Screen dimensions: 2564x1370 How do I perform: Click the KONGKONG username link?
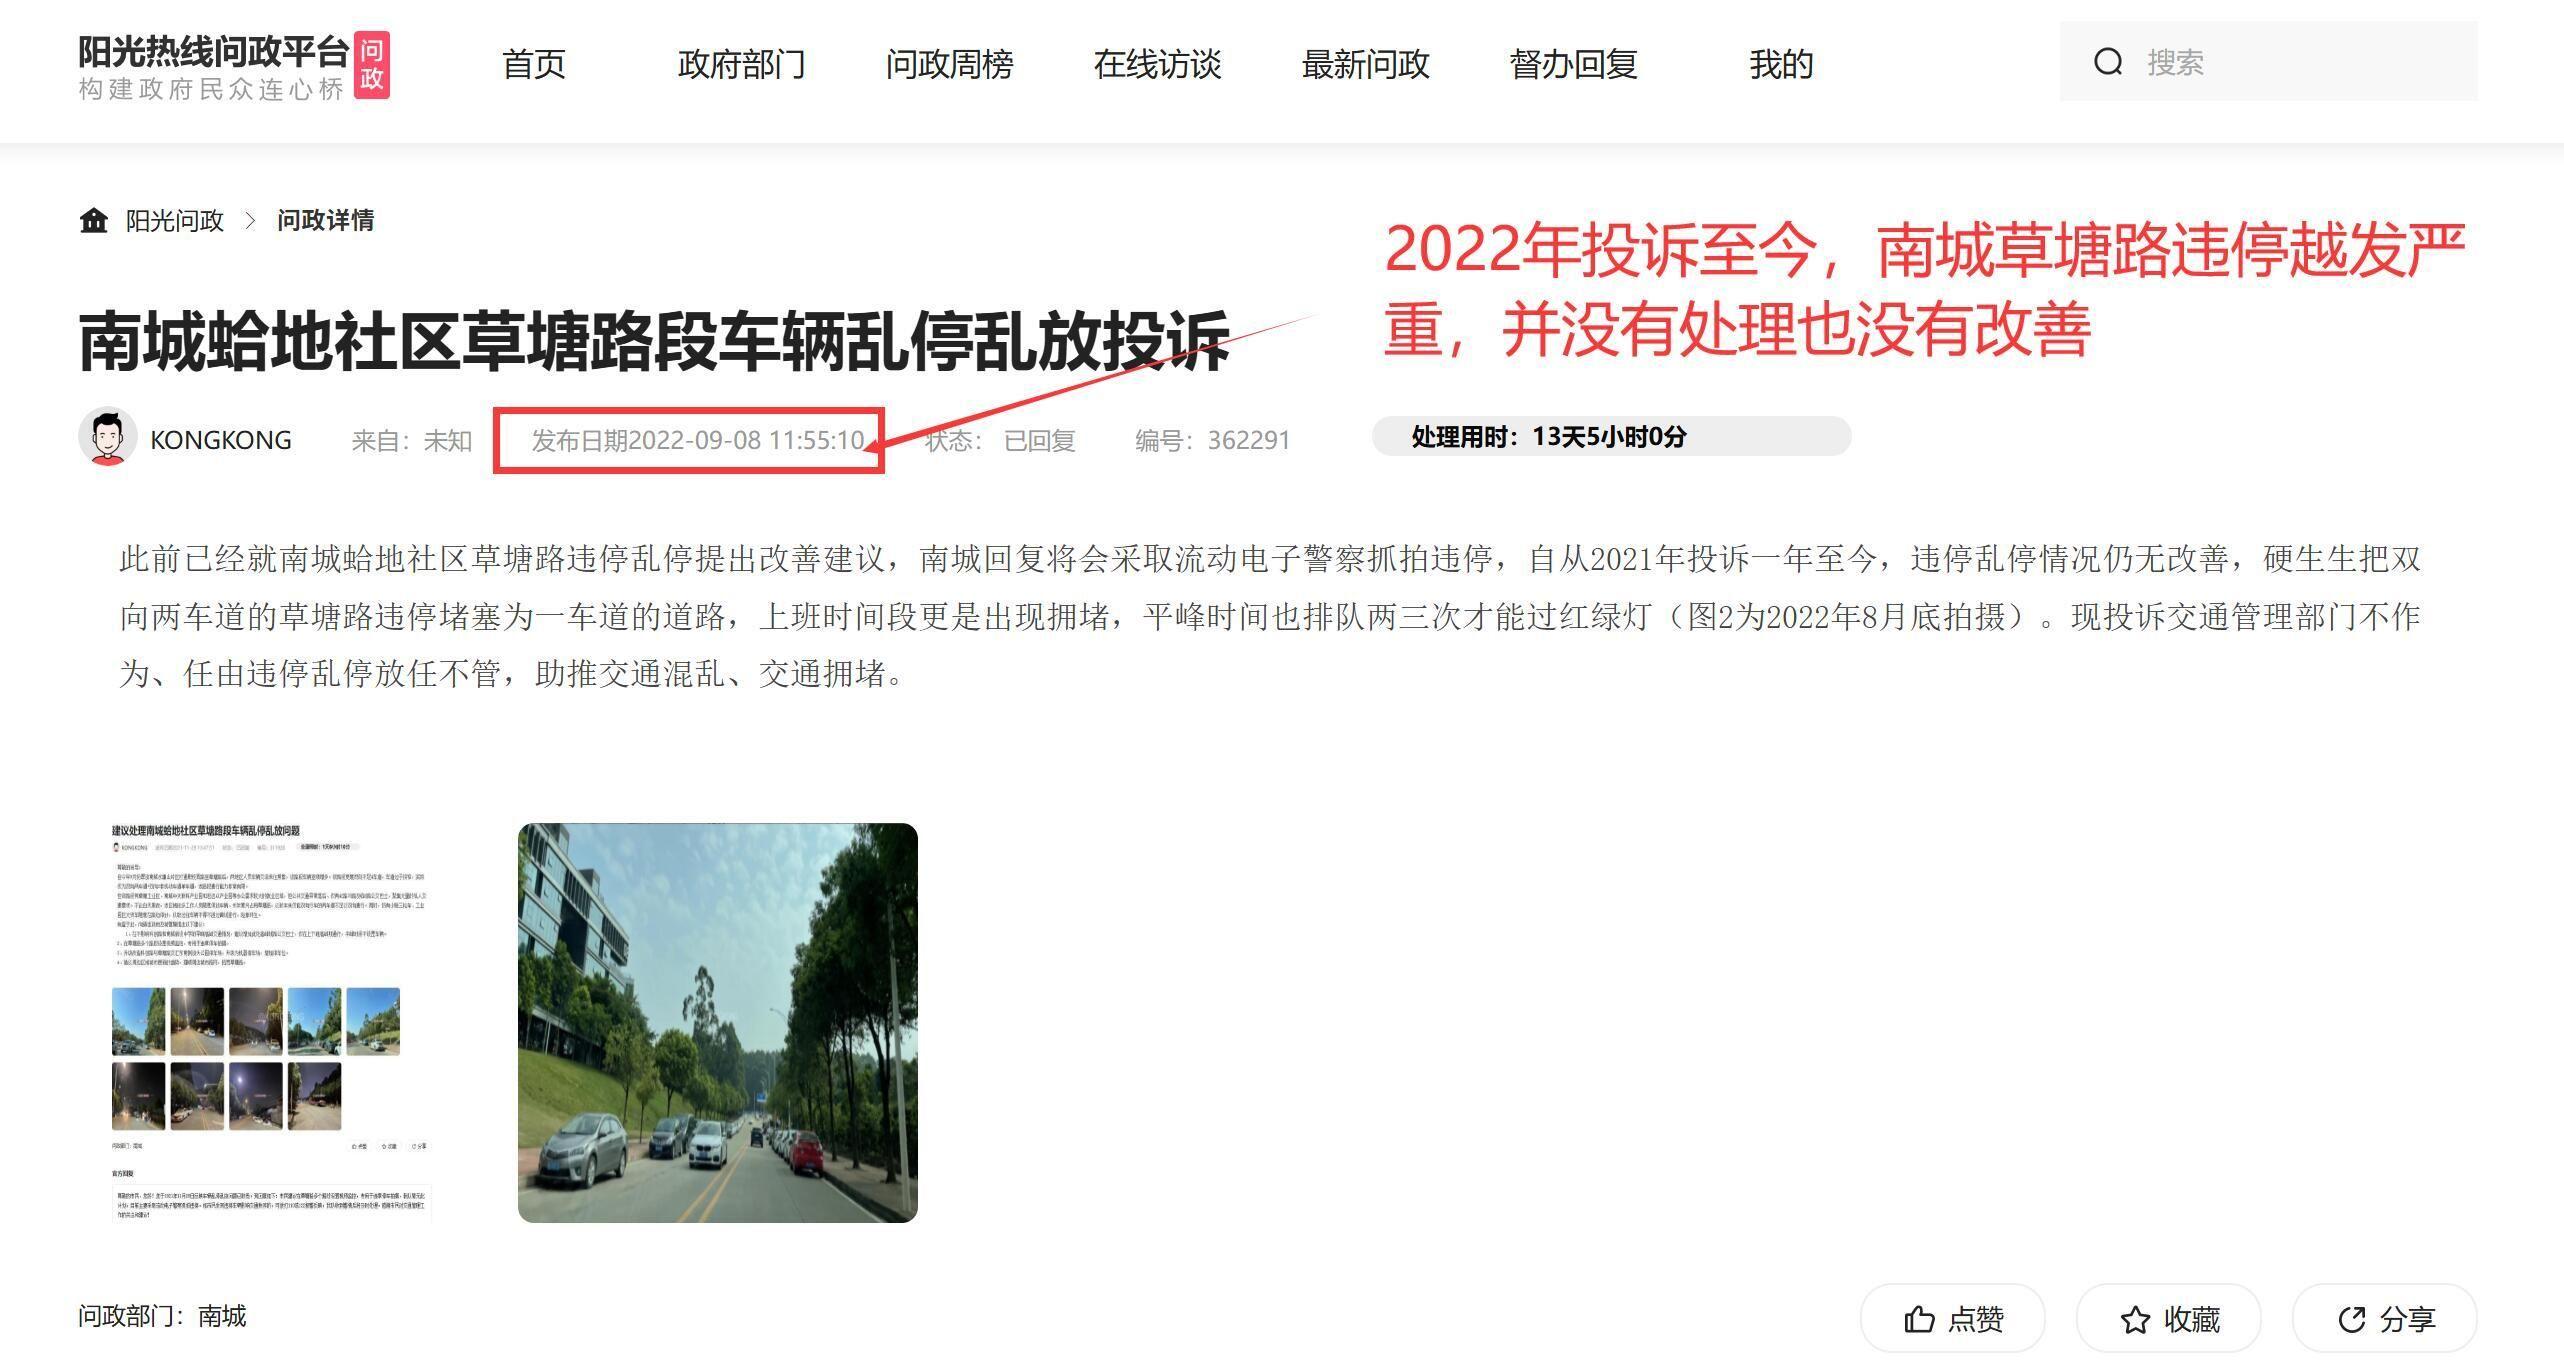221,440
